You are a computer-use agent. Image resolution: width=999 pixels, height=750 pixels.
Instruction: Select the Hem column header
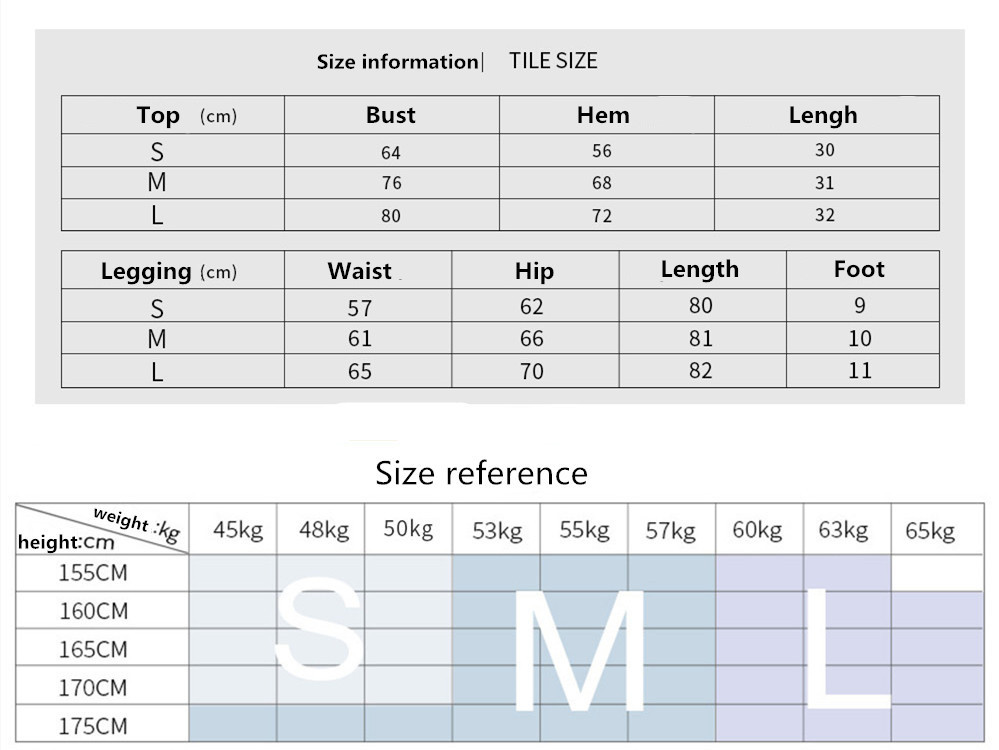point(603,115)
